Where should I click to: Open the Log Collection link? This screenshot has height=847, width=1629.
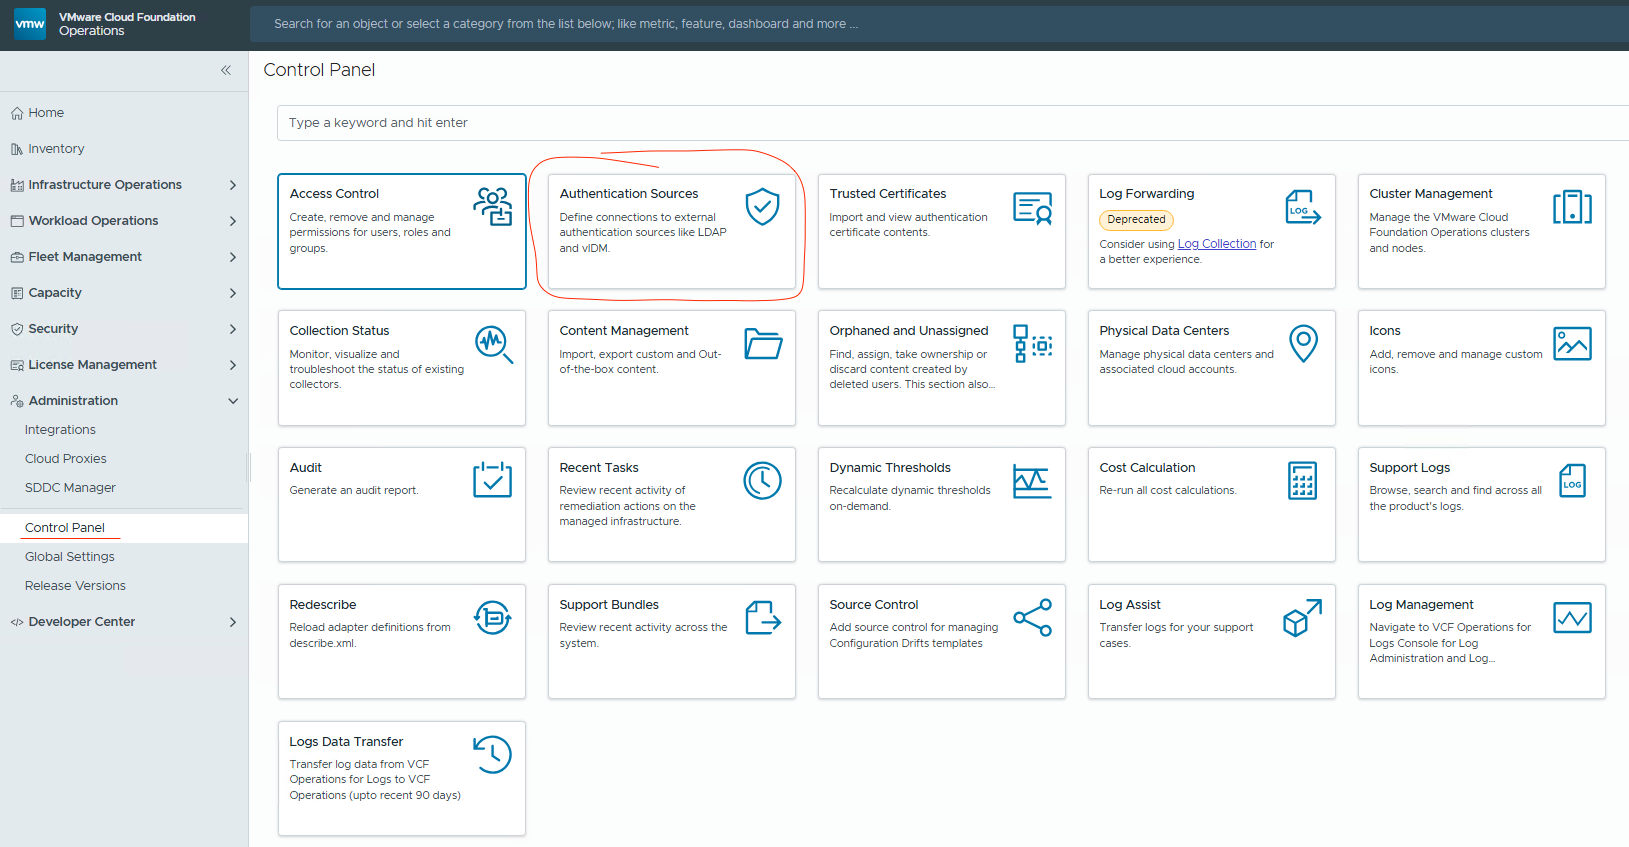click(x=1216, y=244)
